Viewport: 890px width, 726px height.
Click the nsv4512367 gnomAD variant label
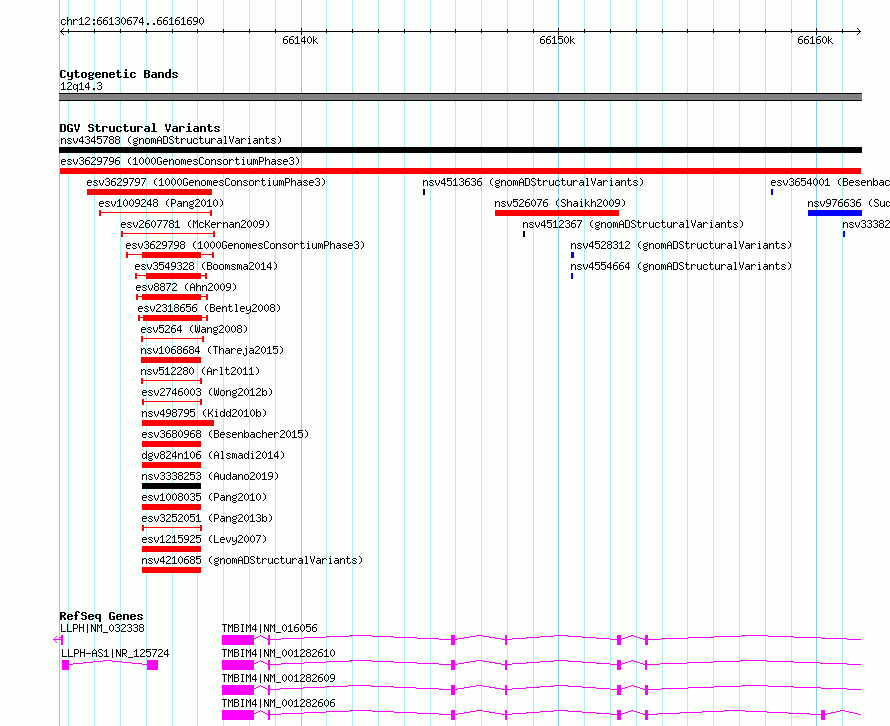pyautogui.click(x=633, y=224)
